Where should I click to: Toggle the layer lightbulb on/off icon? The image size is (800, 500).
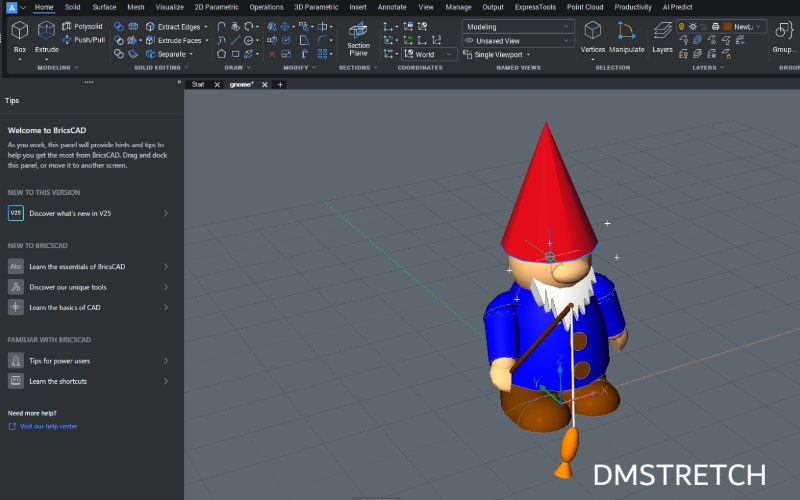(x=681, y=26)
